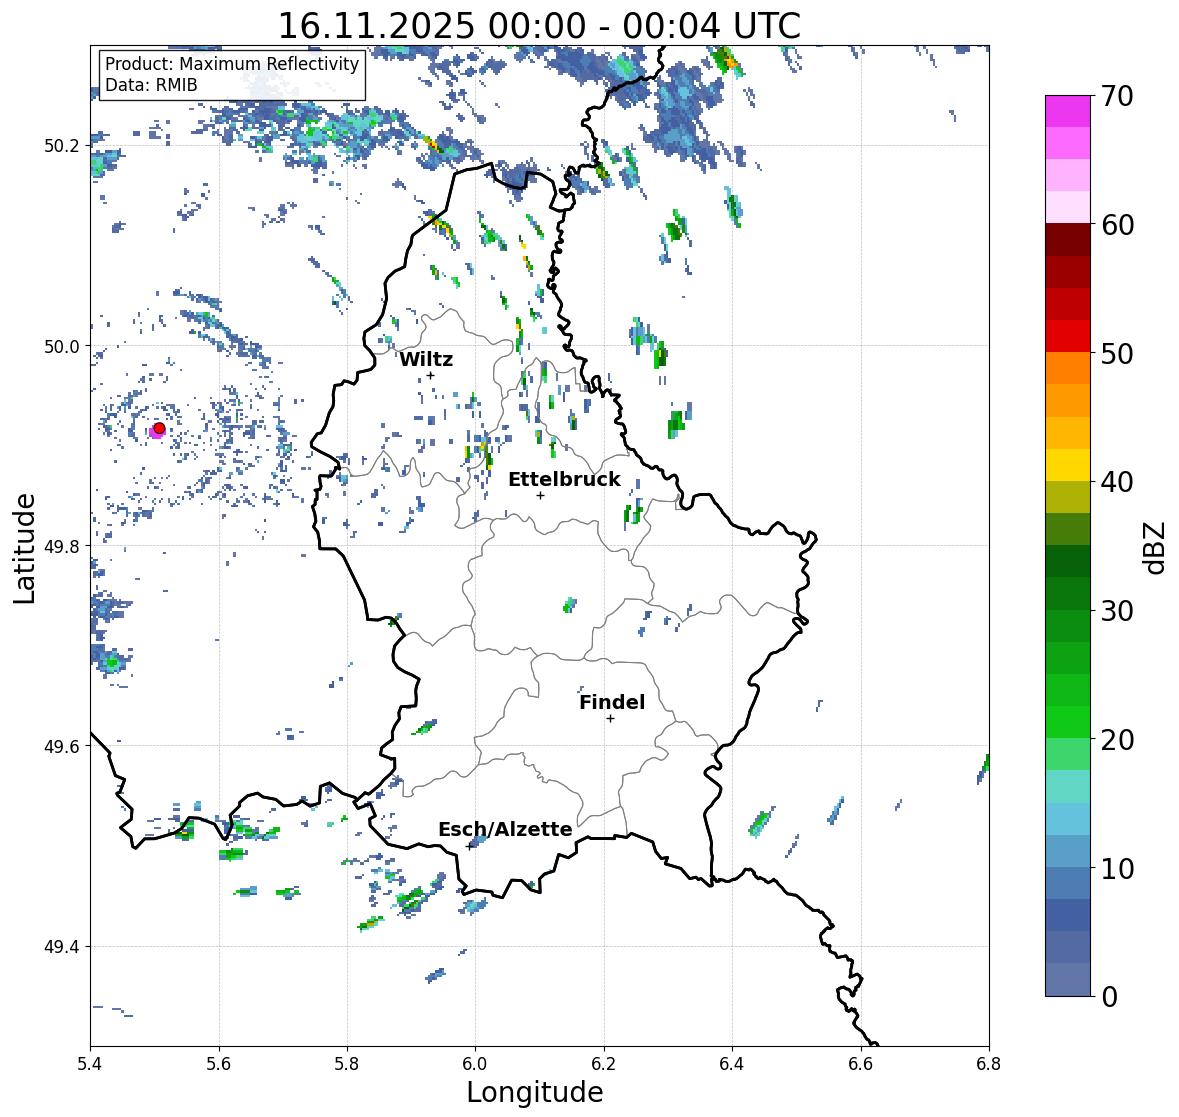Click the "Latitude" axis label
The height and width of the screenshot is (1117, 1179).
click(x=25, y=548)
